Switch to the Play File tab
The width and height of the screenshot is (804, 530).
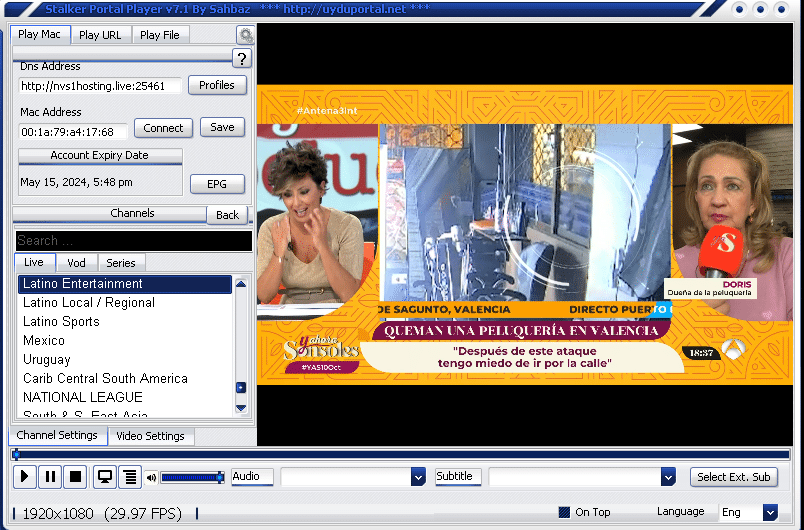click(160, 35)
